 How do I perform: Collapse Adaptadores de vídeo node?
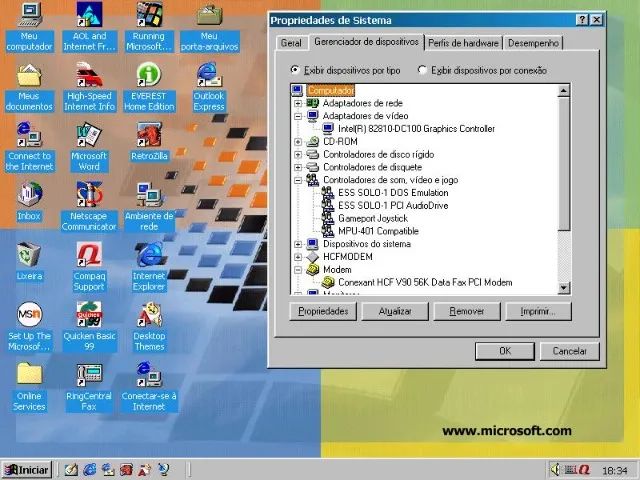pos(298,116)
